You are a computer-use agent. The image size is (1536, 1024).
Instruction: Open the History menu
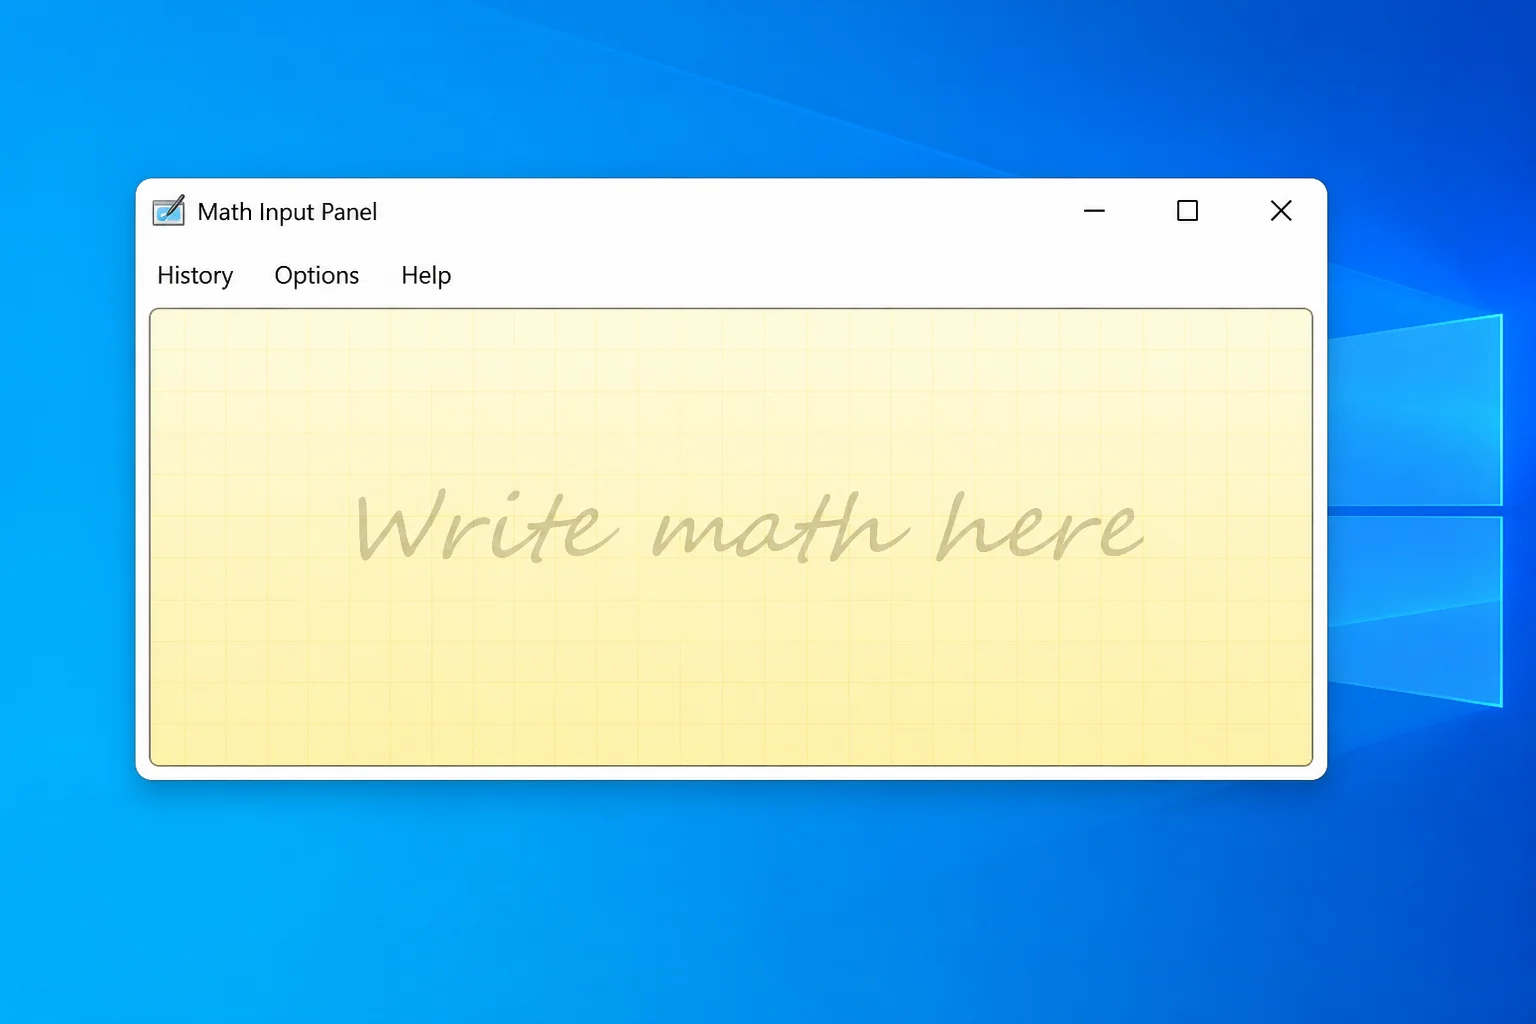pos(195,275)
